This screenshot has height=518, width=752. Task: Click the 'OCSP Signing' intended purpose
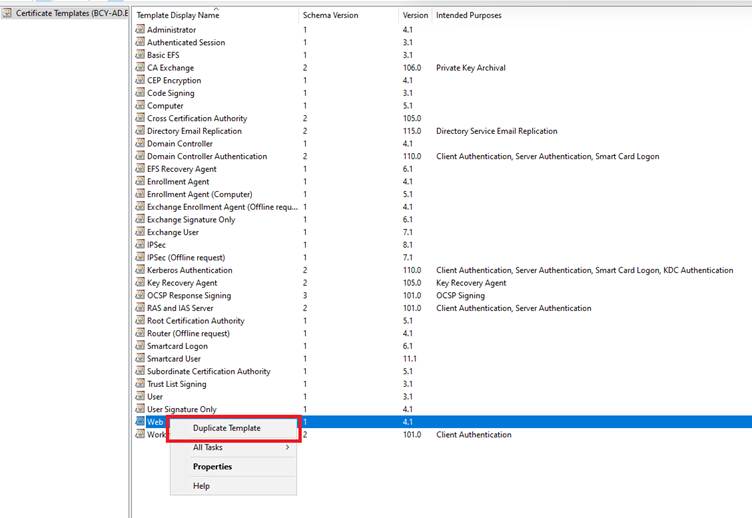coord(460,295)
